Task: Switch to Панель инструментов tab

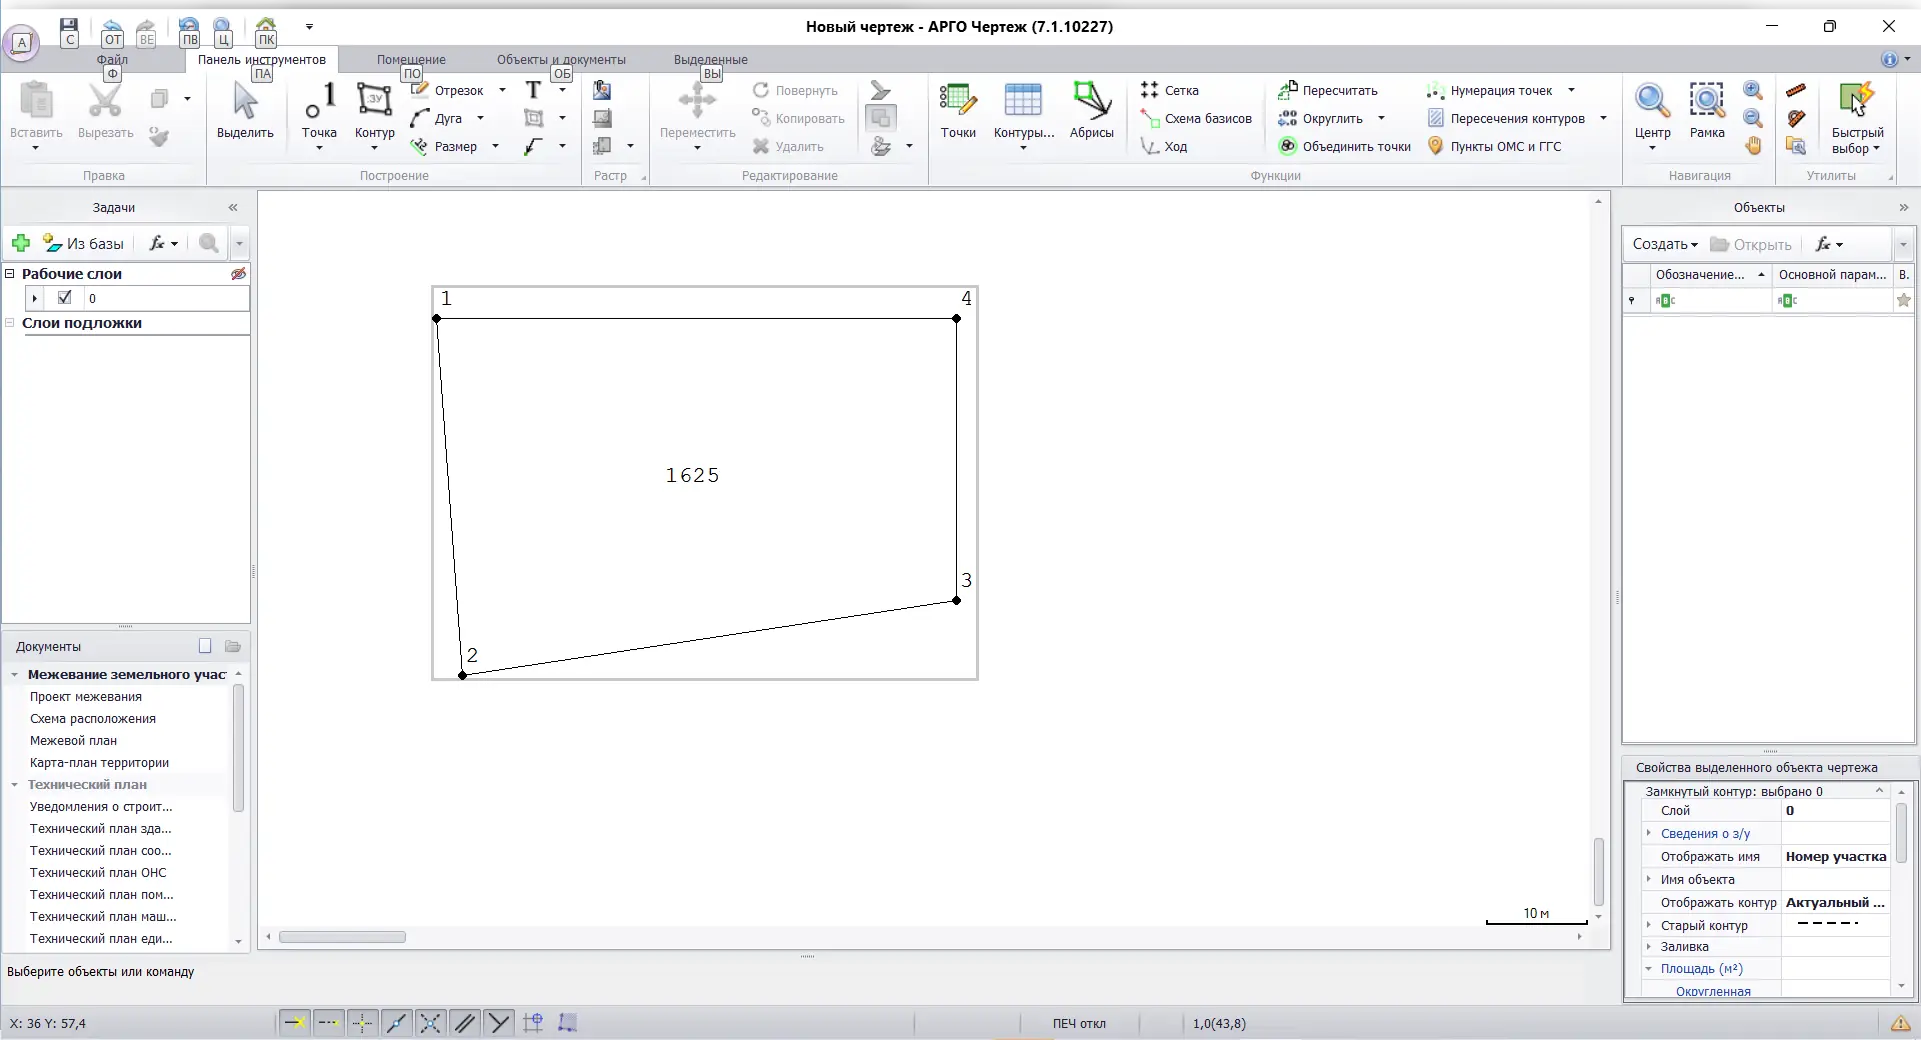Action: click(x=261, y=59)
